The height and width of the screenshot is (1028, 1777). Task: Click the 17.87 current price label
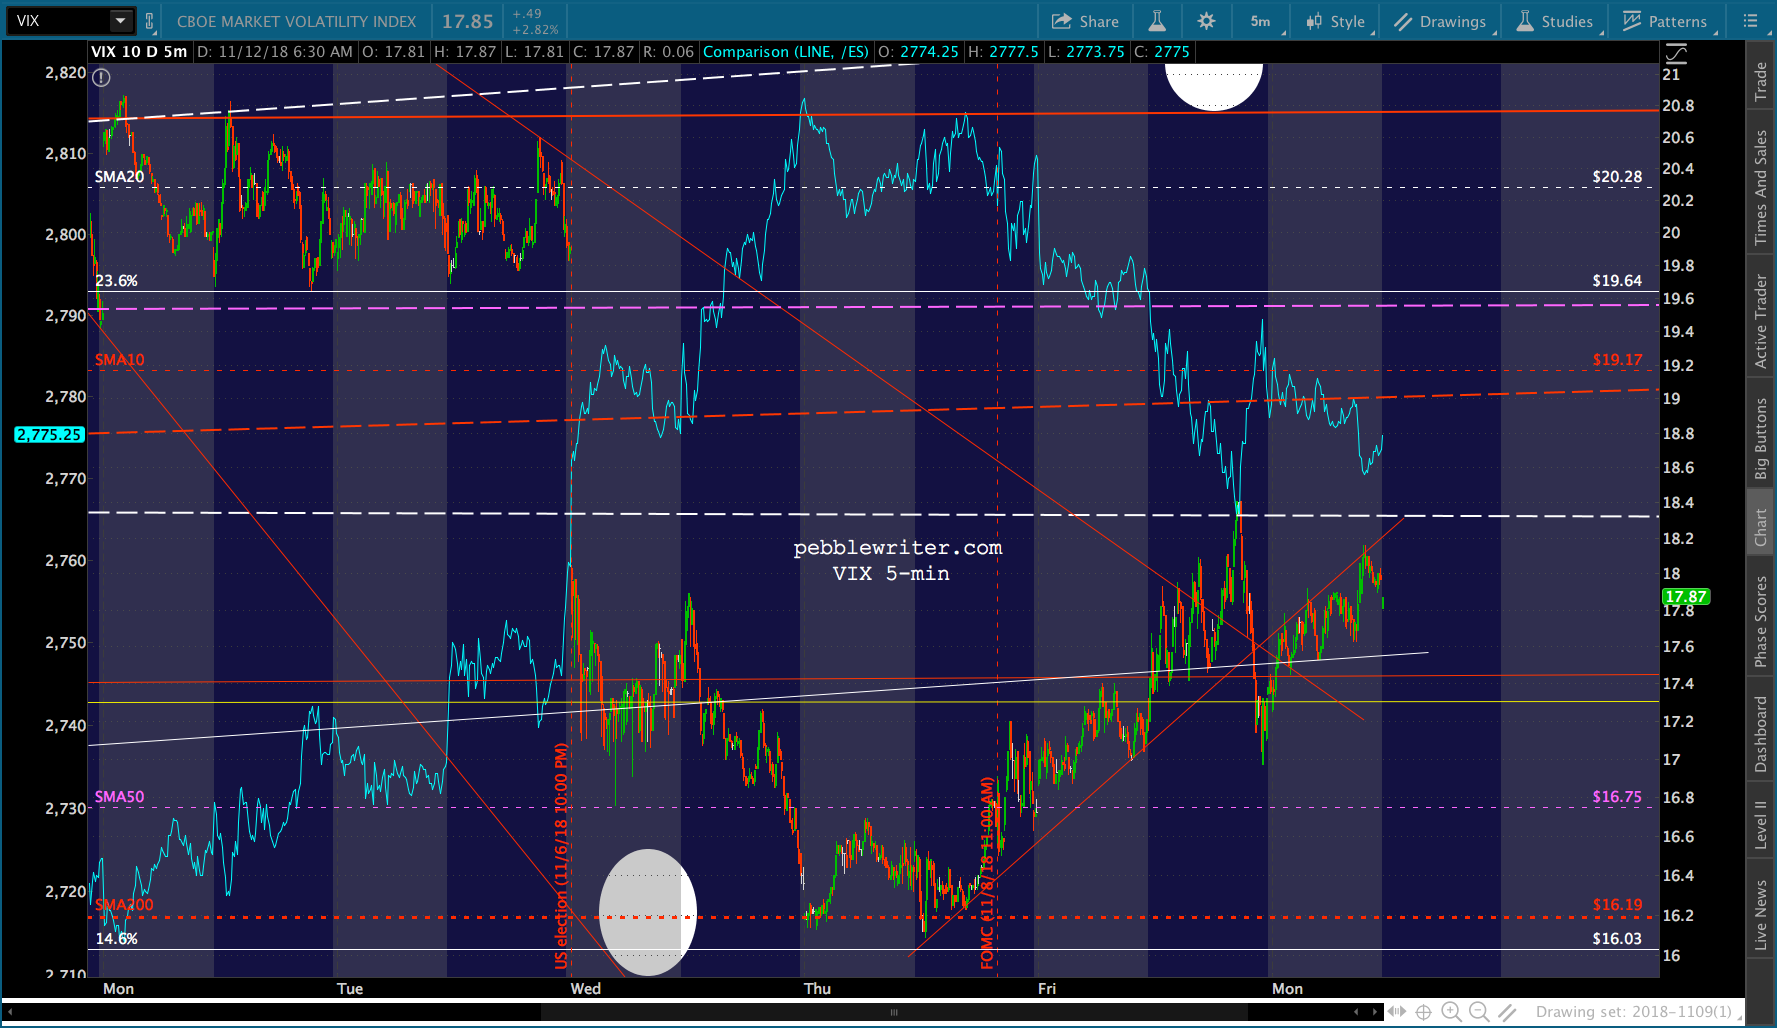pos(1686,597)
